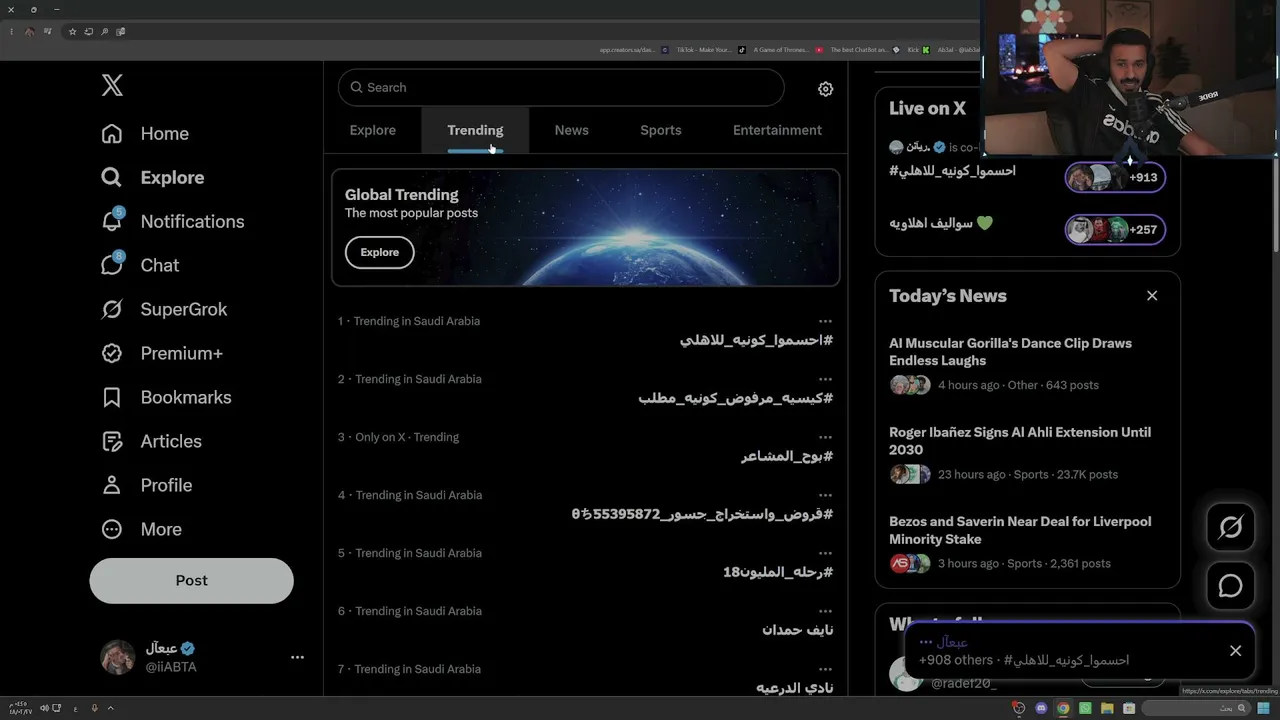
Task: Open the #كيسيه_مرفوض_كونيه_مطلب trend
Action: click(x=735, y=398)
